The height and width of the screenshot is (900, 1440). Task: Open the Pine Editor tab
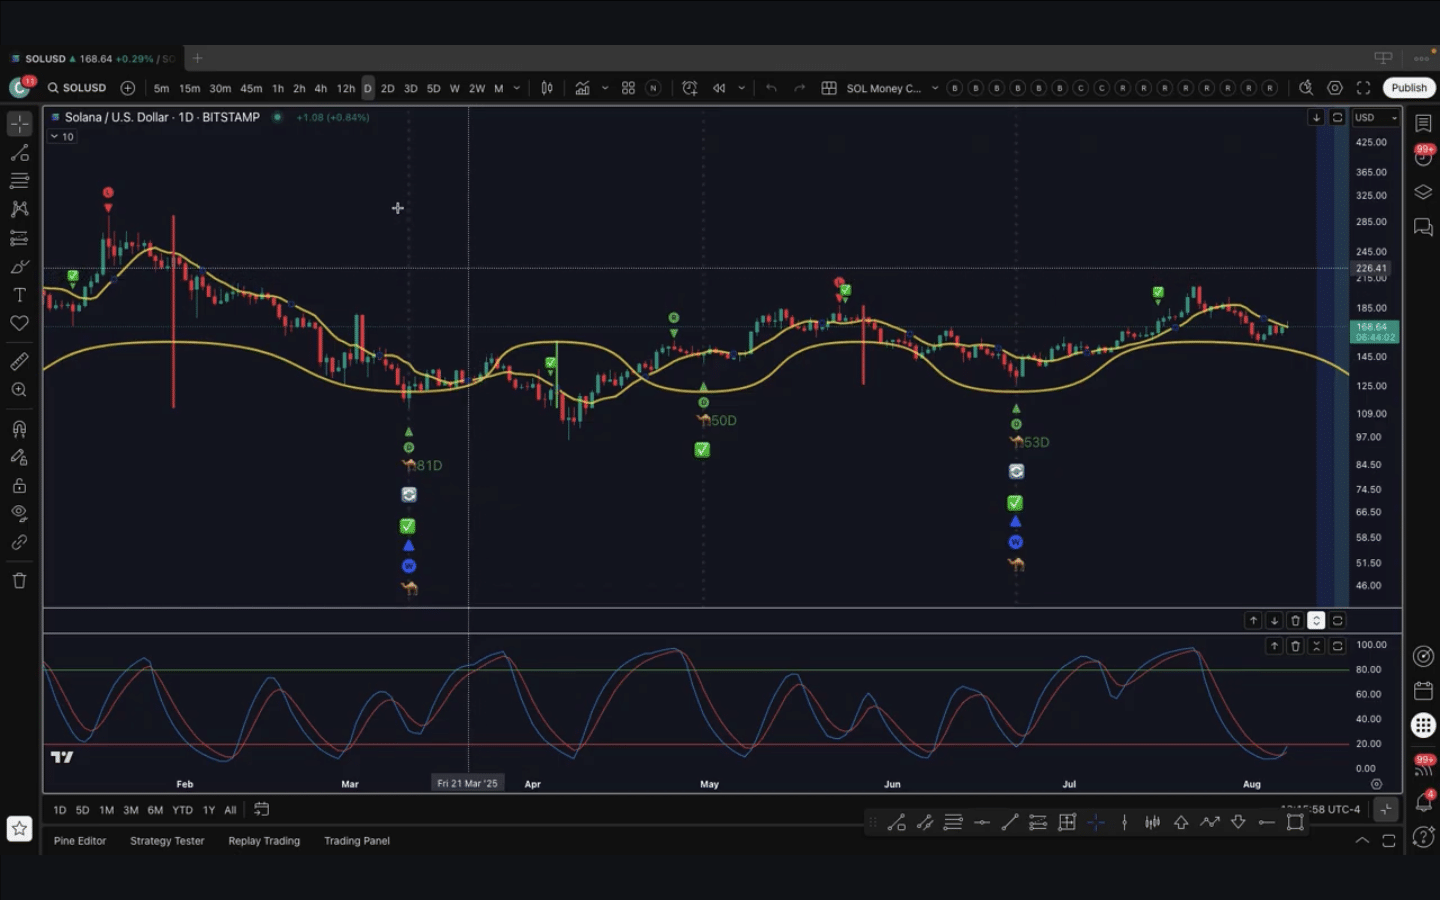(80, 841)
